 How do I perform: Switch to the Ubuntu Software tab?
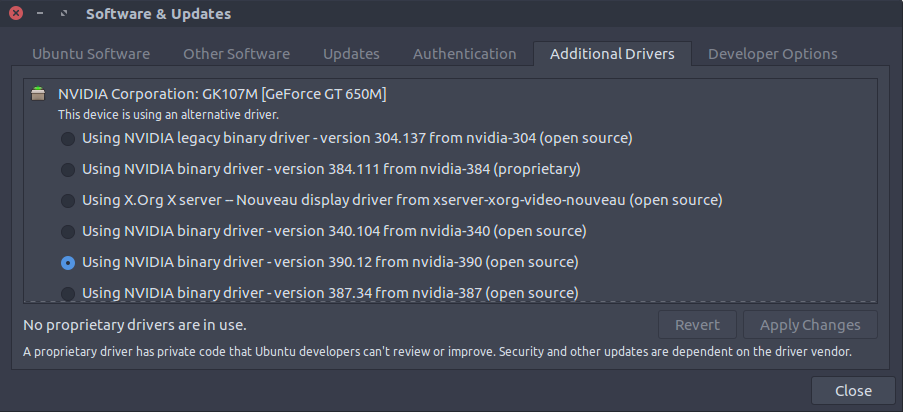91,54
